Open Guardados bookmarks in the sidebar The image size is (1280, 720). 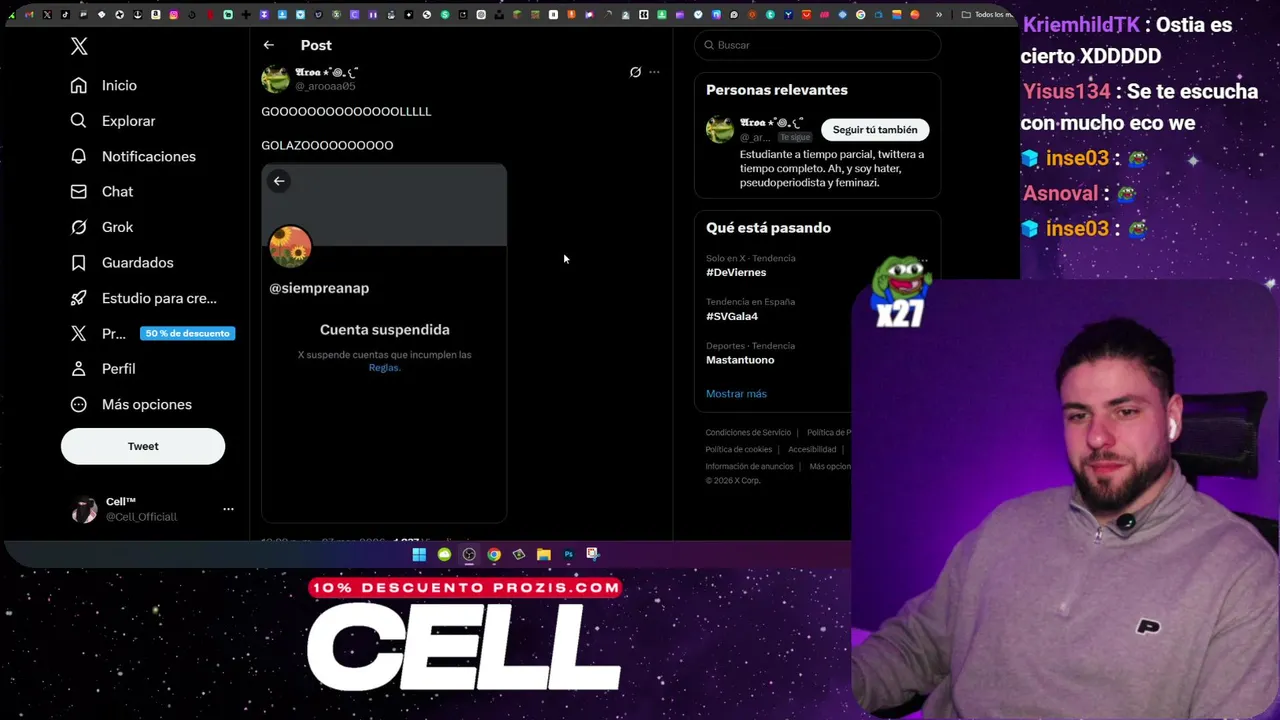click(122, 262)
